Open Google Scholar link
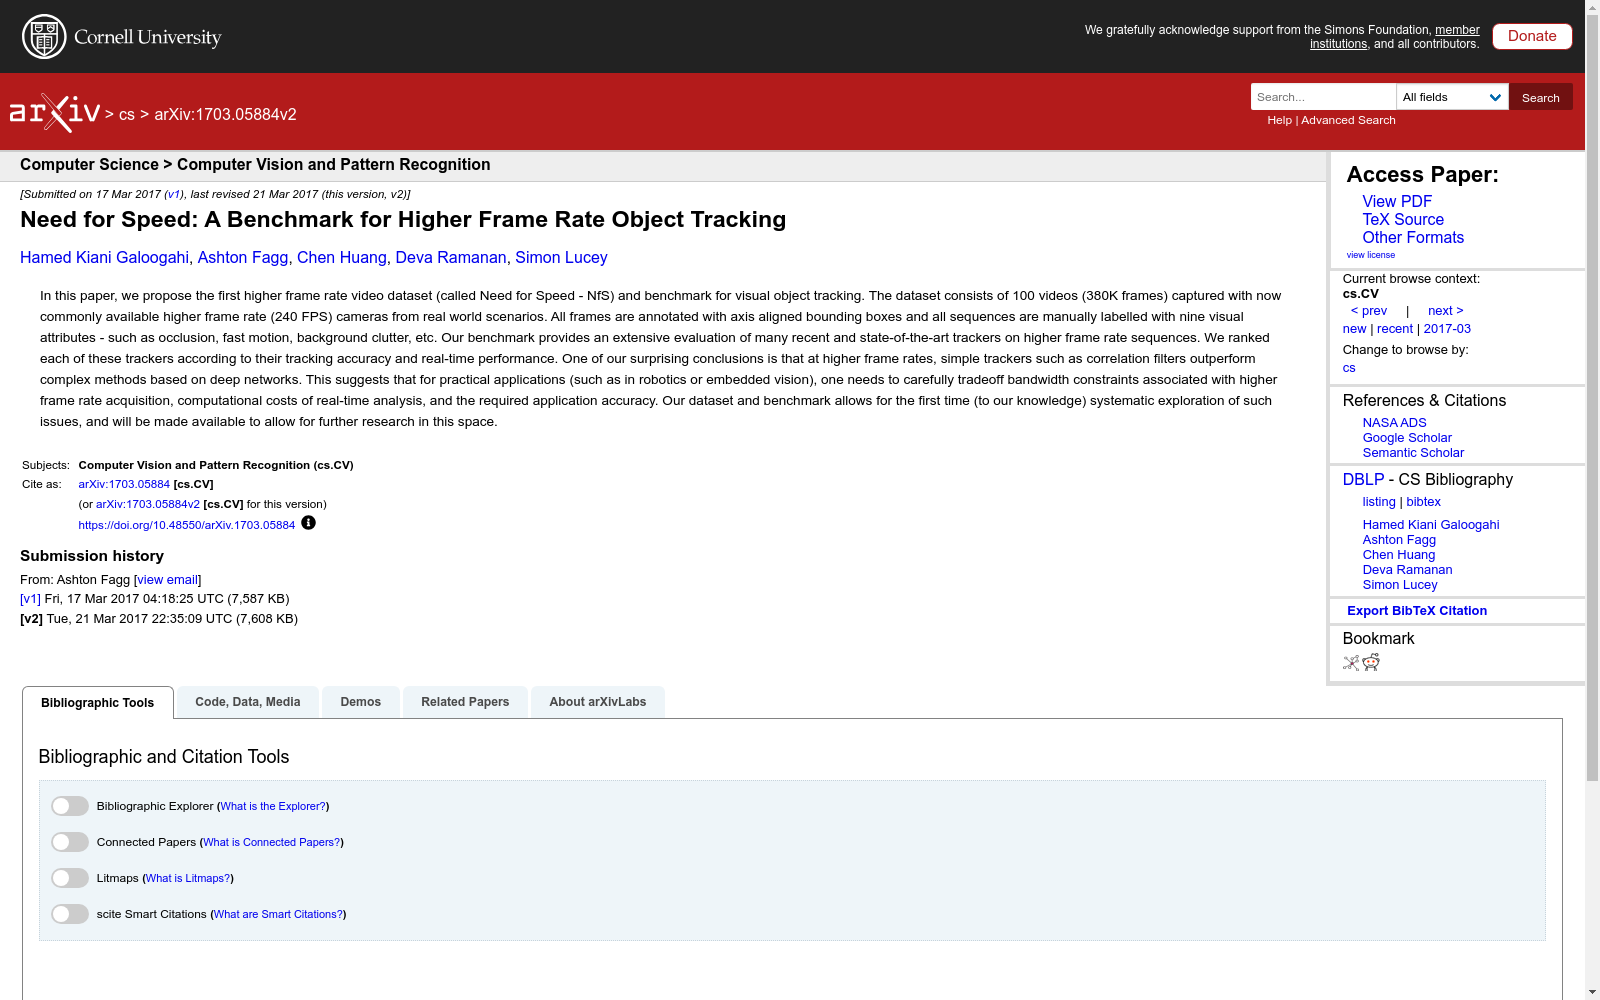 point(1407,438)
